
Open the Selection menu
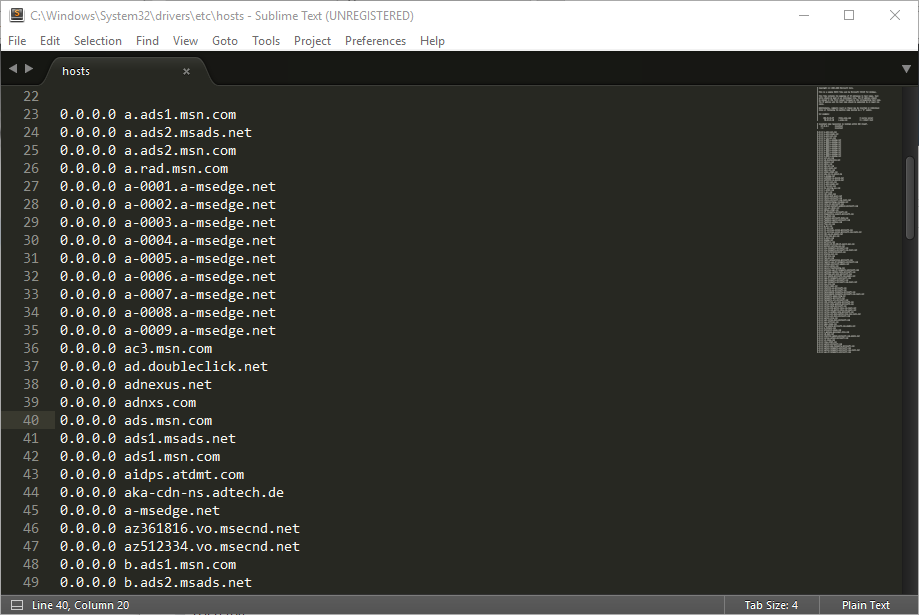(x=97, y=41)
